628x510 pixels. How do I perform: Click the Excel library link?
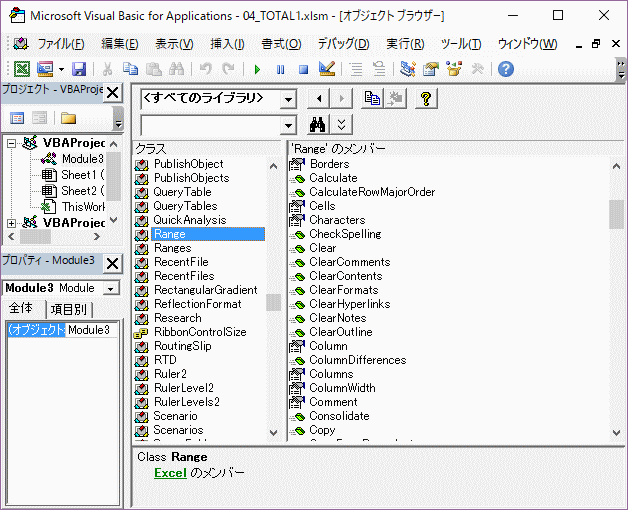tap(171, 473)
